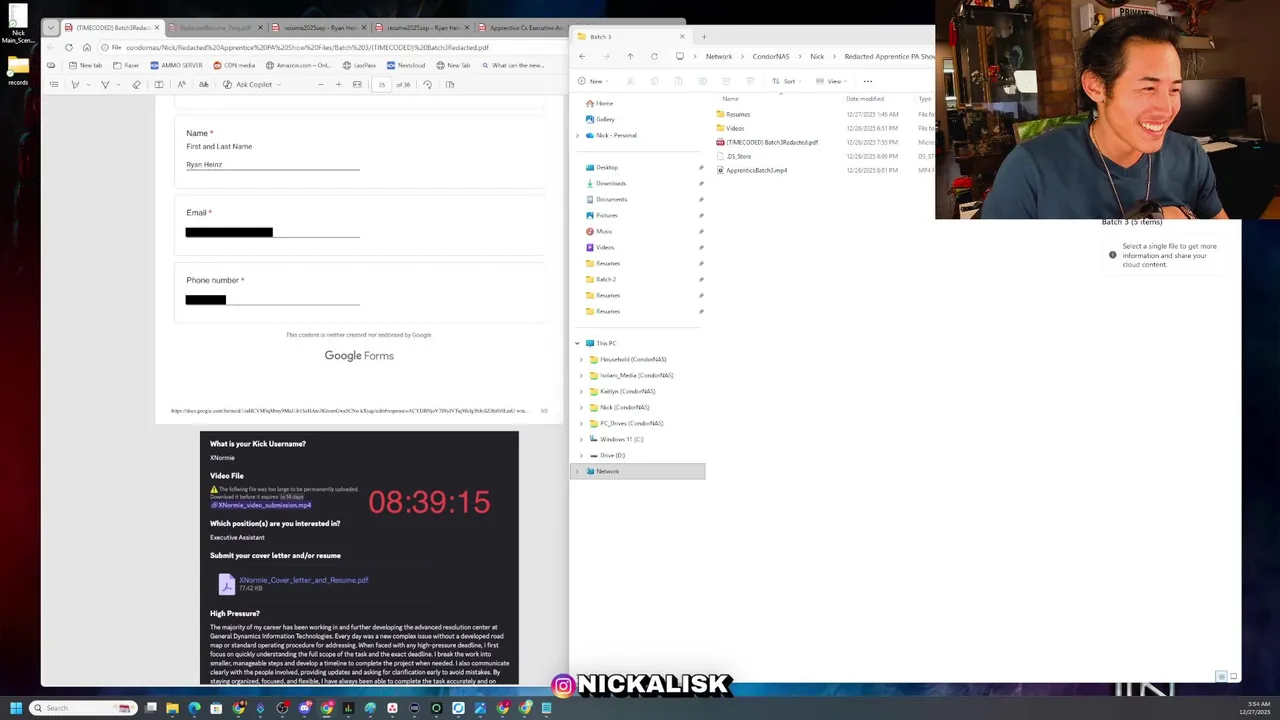
Task: Click the PDF page number field
Action: coord(381,84)
